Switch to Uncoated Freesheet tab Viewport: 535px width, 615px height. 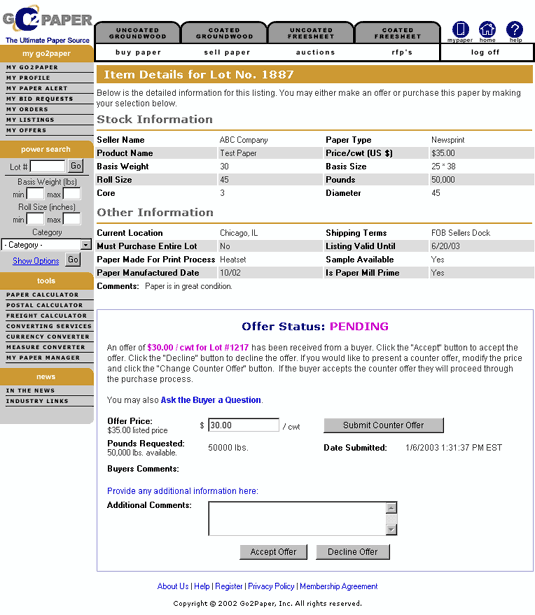tap(311, 33)
